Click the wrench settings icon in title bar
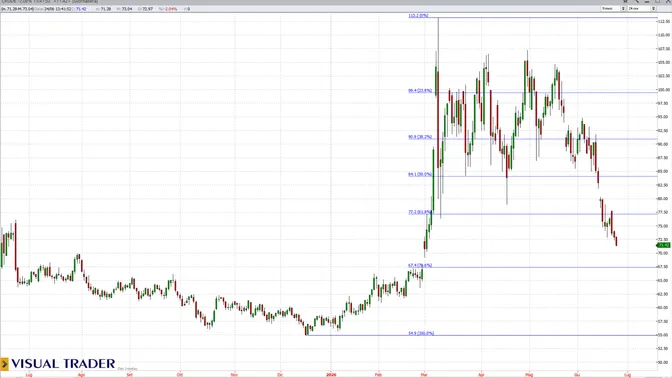The height and width of the screenshot is (378, 672). click(636, 2)
